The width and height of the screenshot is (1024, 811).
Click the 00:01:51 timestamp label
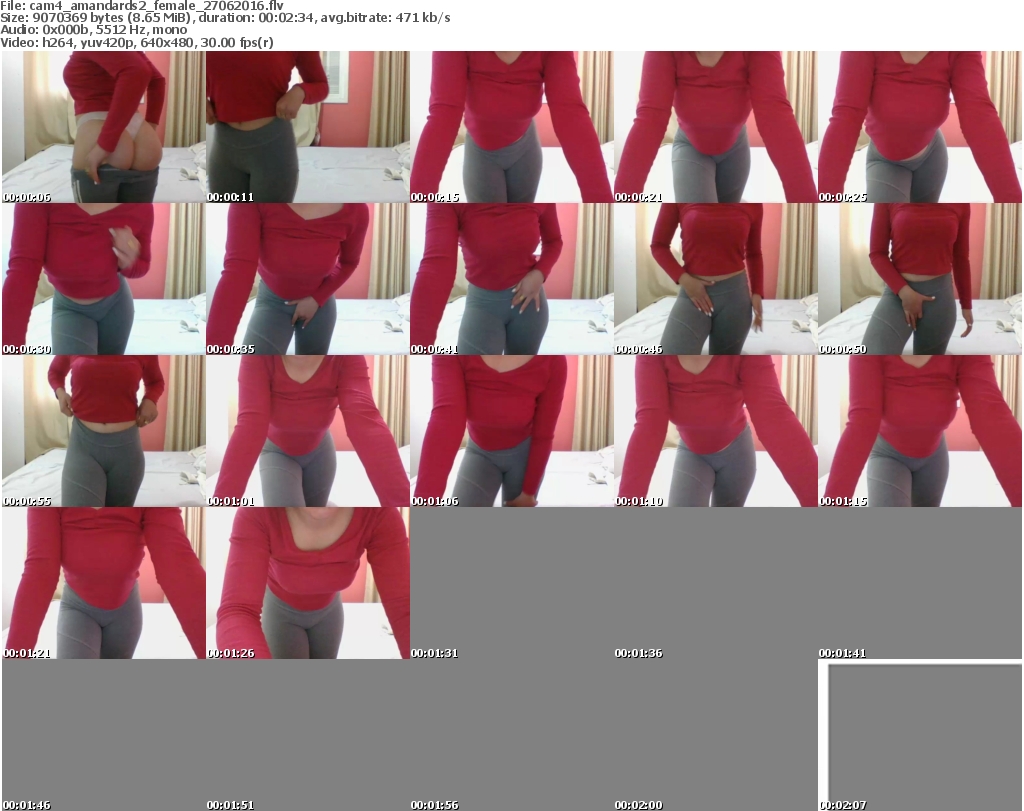click(231, 805)
